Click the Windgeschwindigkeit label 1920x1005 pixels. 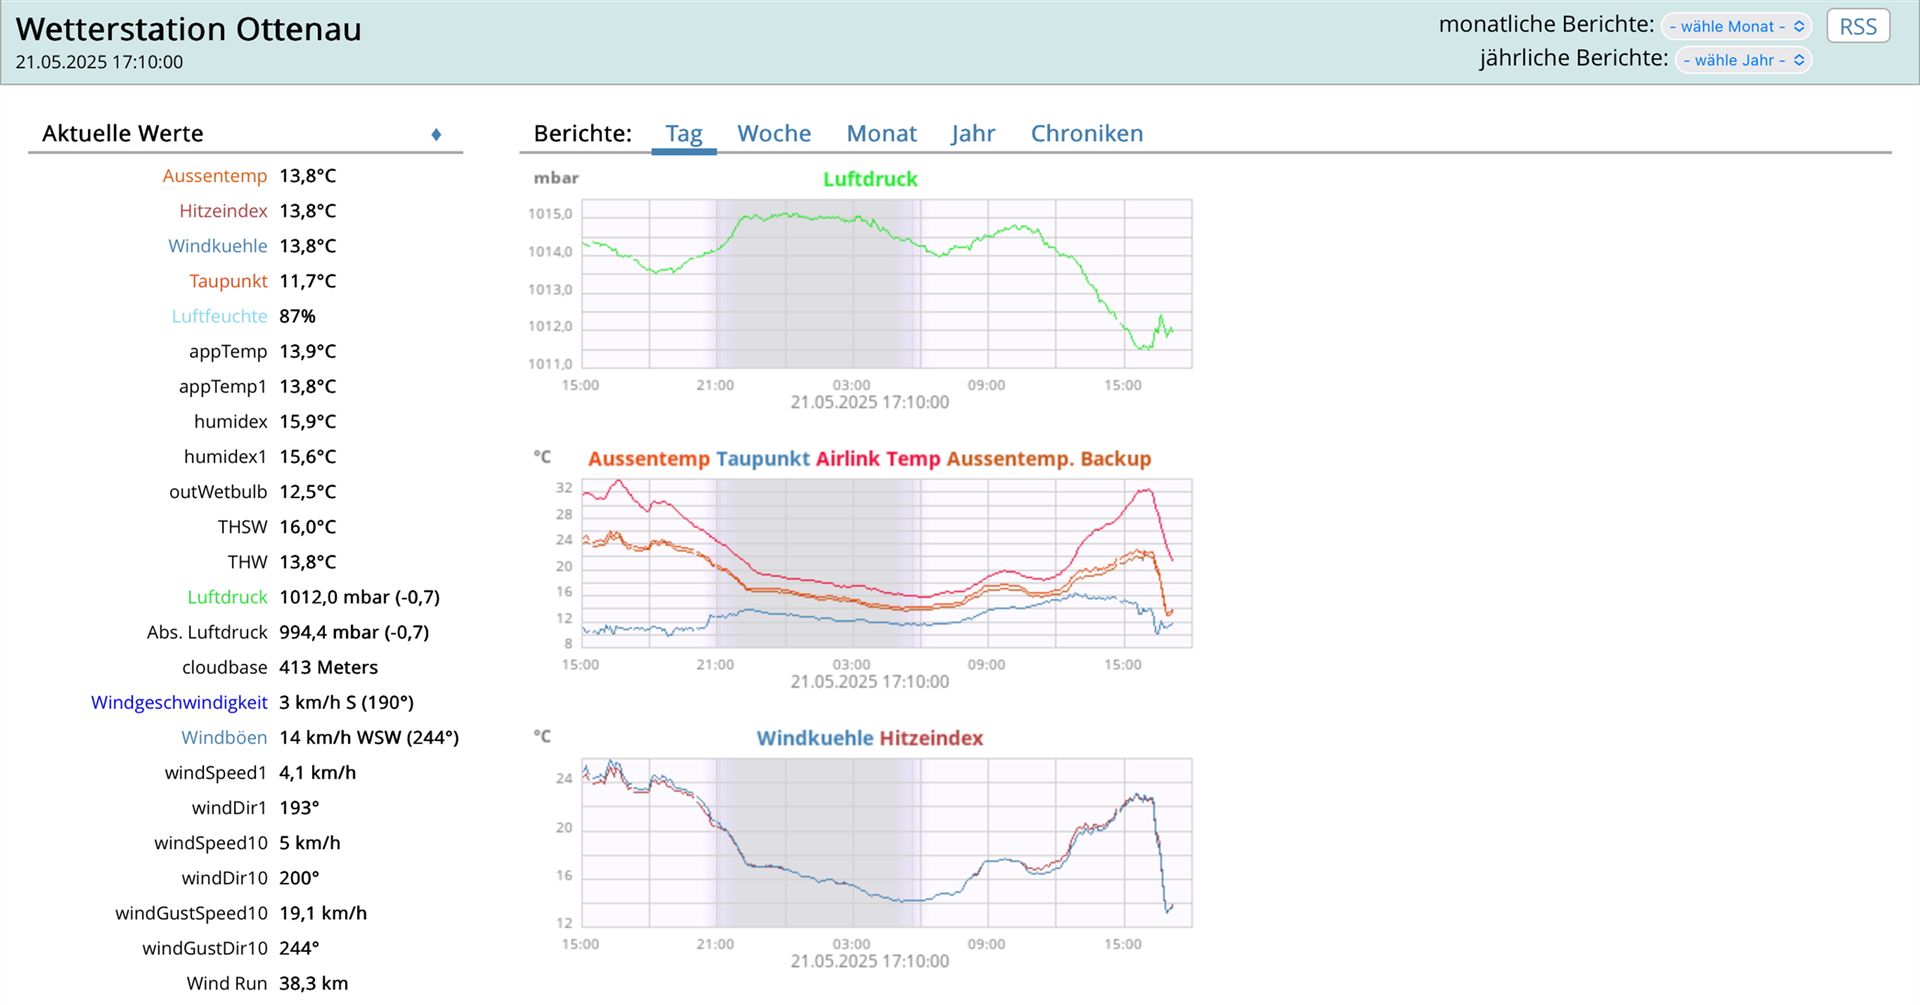click(x=179, y=702)
